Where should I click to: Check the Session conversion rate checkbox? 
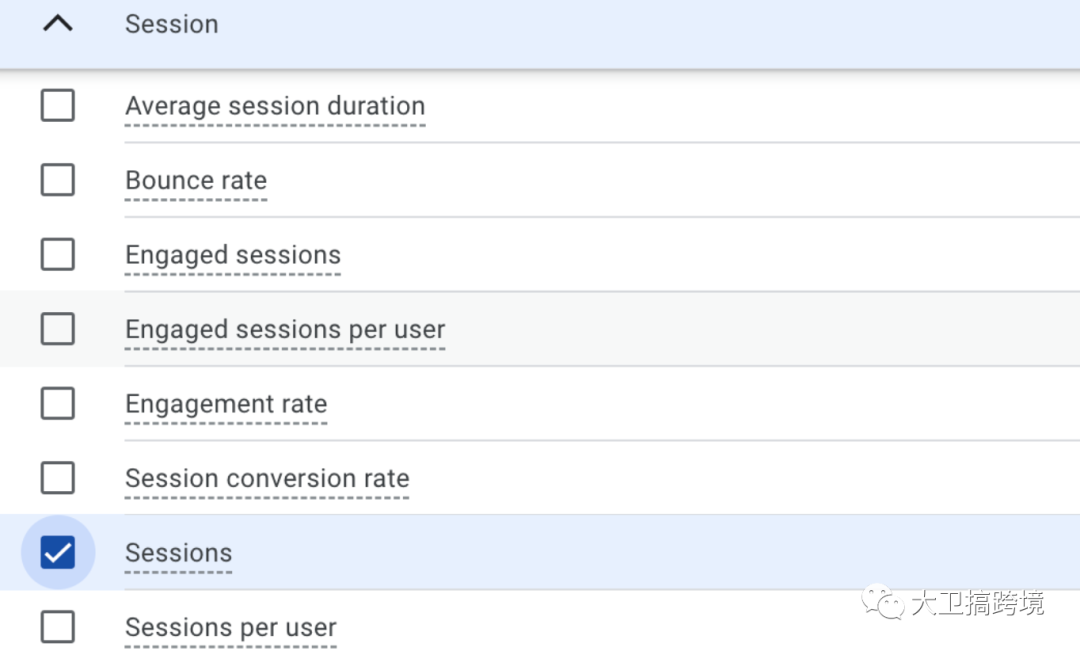tap(58, 478)
